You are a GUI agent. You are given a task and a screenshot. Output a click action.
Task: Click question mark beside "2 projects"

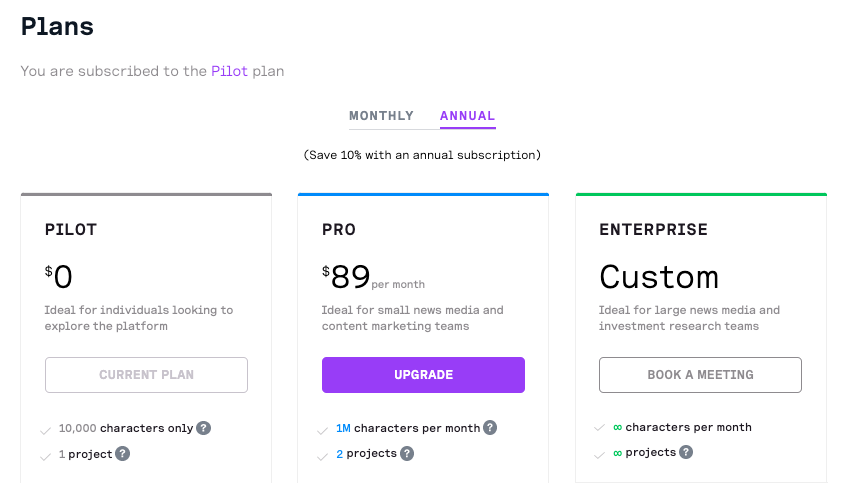pos(407,454)
